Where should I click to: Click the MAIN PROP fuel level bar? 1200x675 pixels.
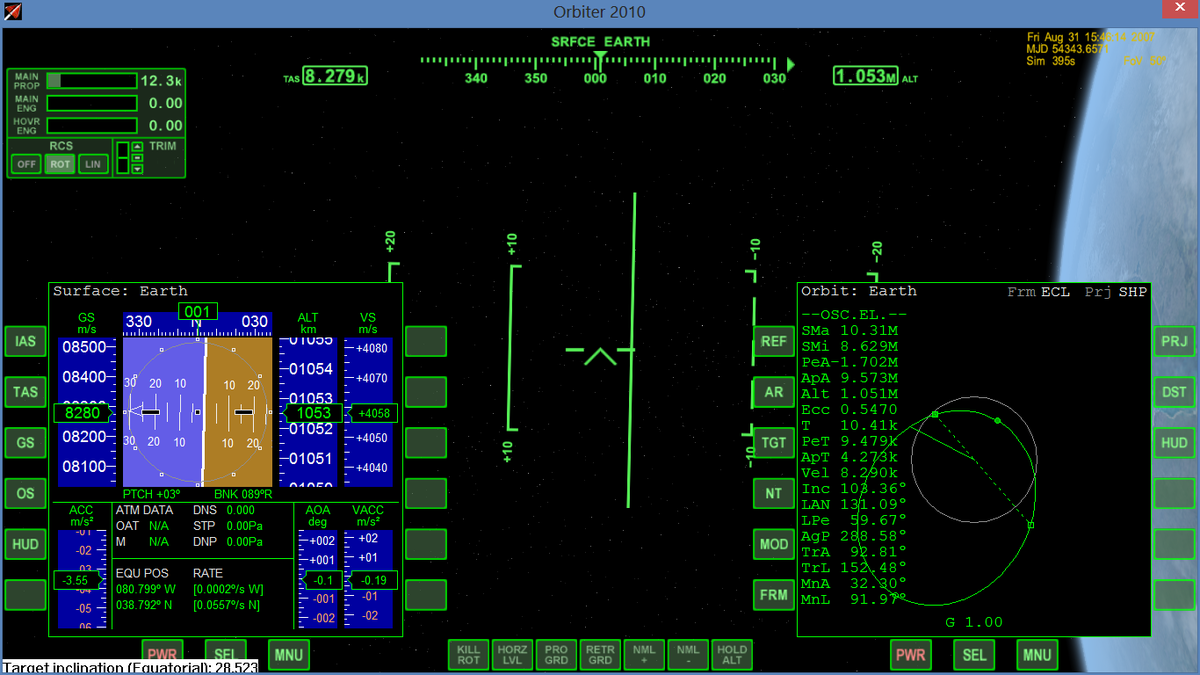pos(92,81)
